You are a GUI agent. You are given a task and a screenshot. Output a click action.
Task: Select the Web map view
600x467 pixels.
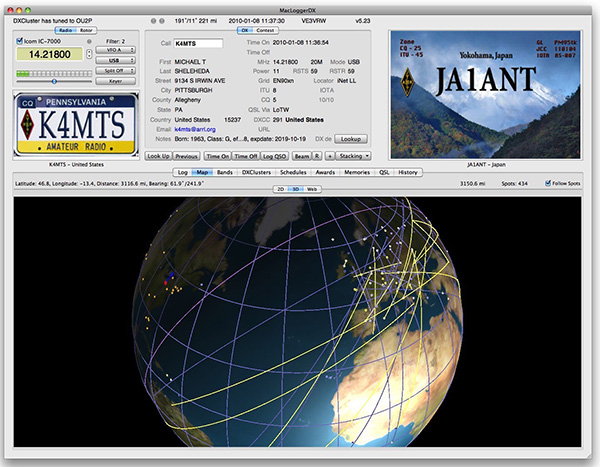tap(312, 188)
